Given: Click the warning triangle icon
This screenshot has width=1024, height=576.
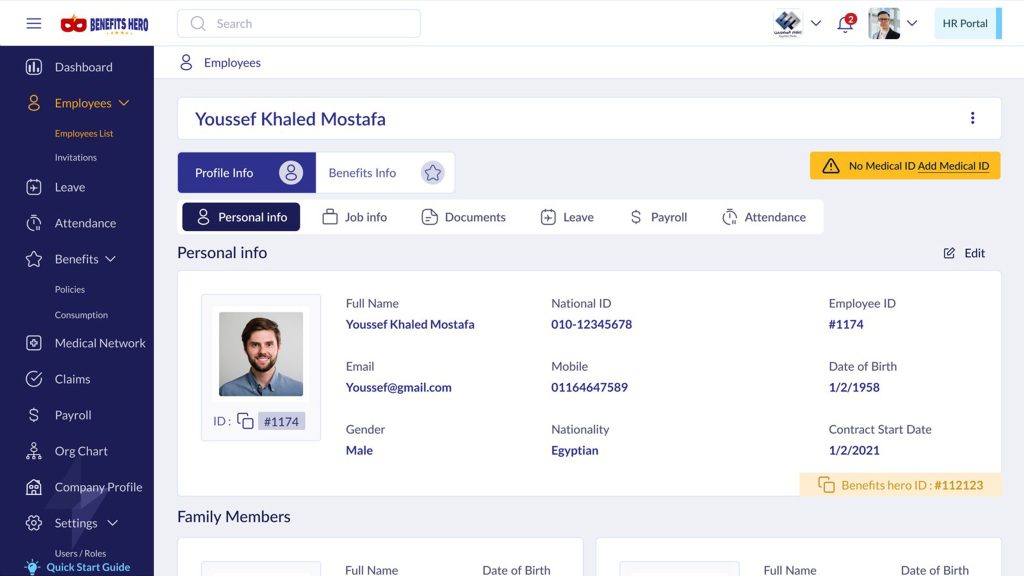Looking at the screenshot, I should [x=831, y=166].
